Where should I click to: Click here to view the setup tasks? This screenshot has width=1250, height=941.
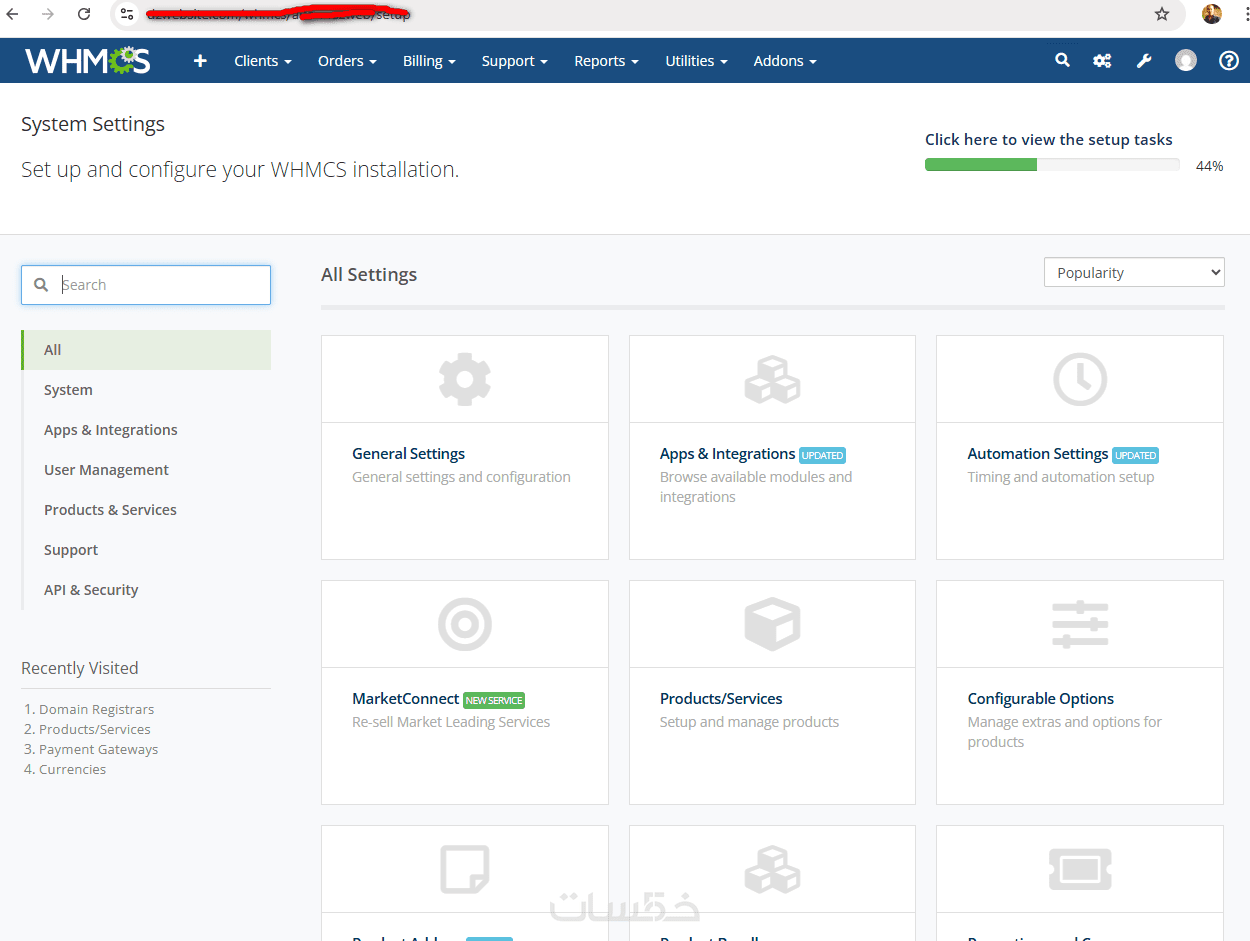pos(1048,140)
